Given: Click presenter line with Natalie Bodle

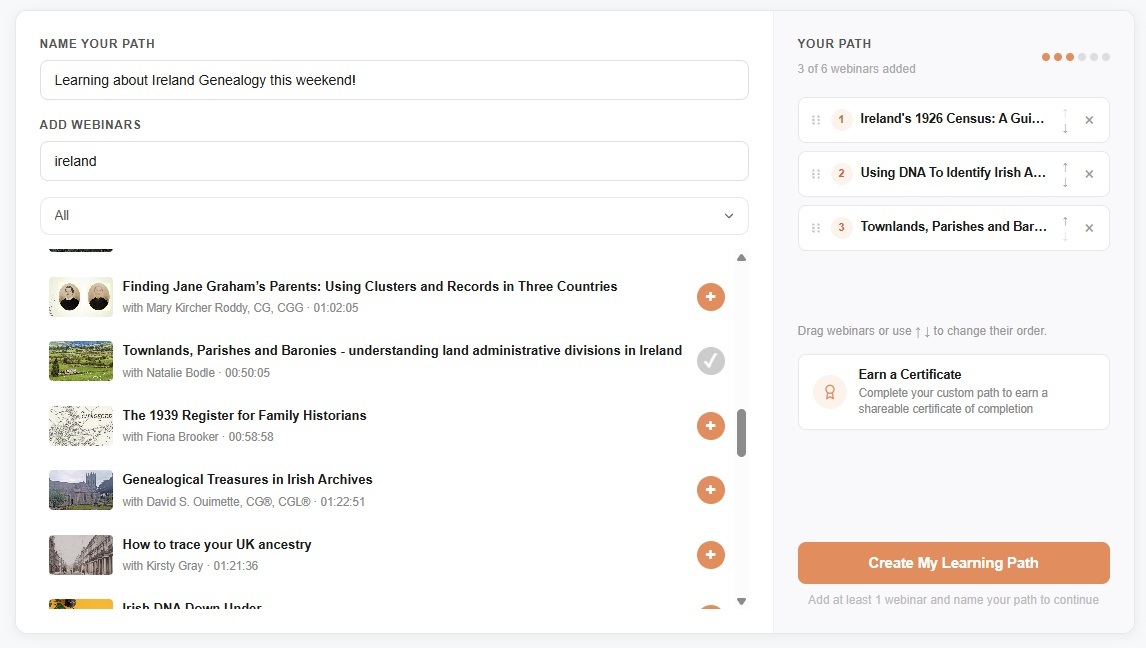Looking at the screenshot, I should [196, 373].
